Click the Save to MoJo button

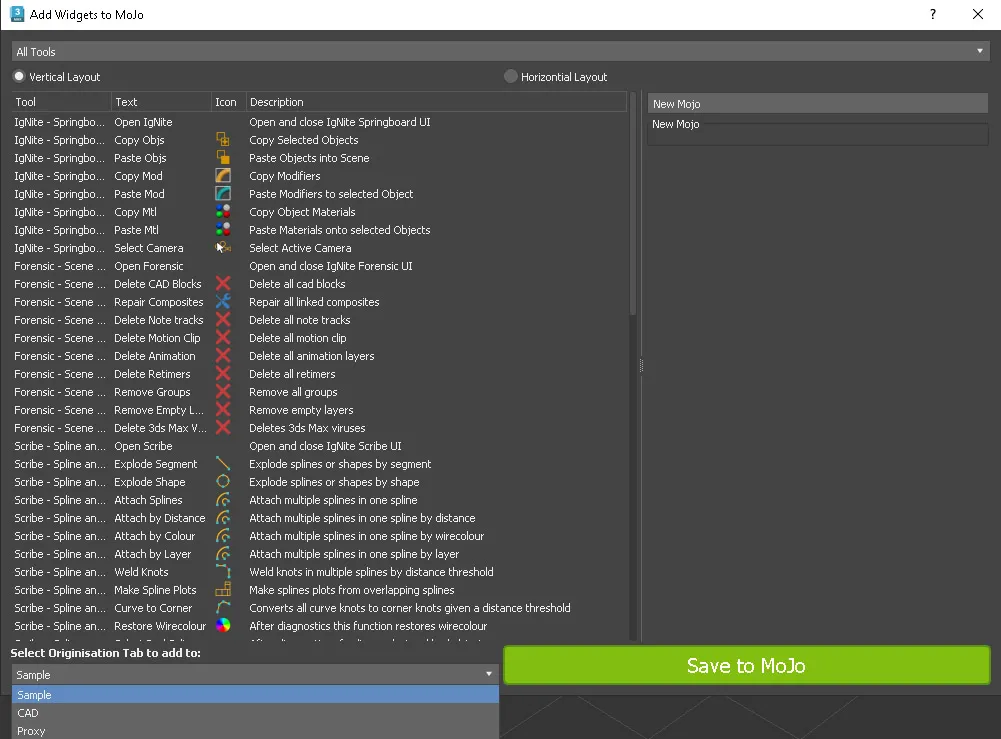tap(746, 666)
